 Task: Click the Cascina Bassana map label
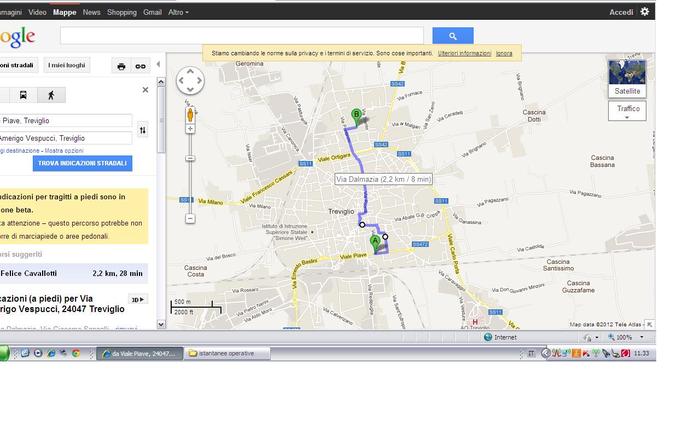(602, 161)
